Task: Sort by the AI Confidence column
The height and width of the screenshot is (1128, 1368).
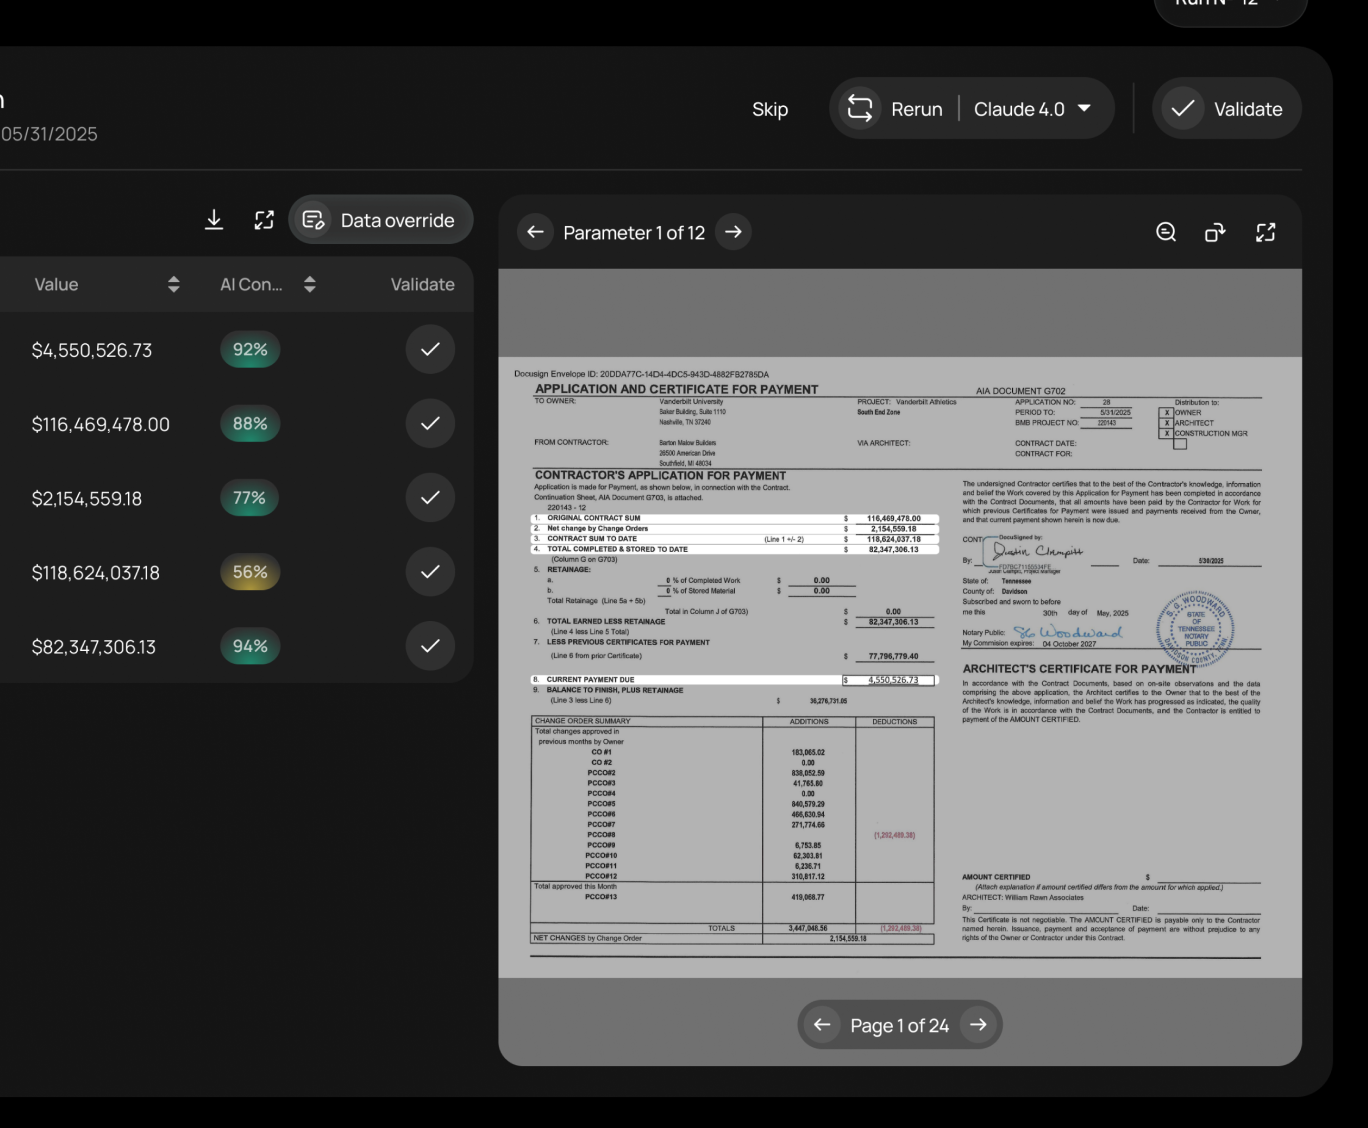Action: pos(310,285)
